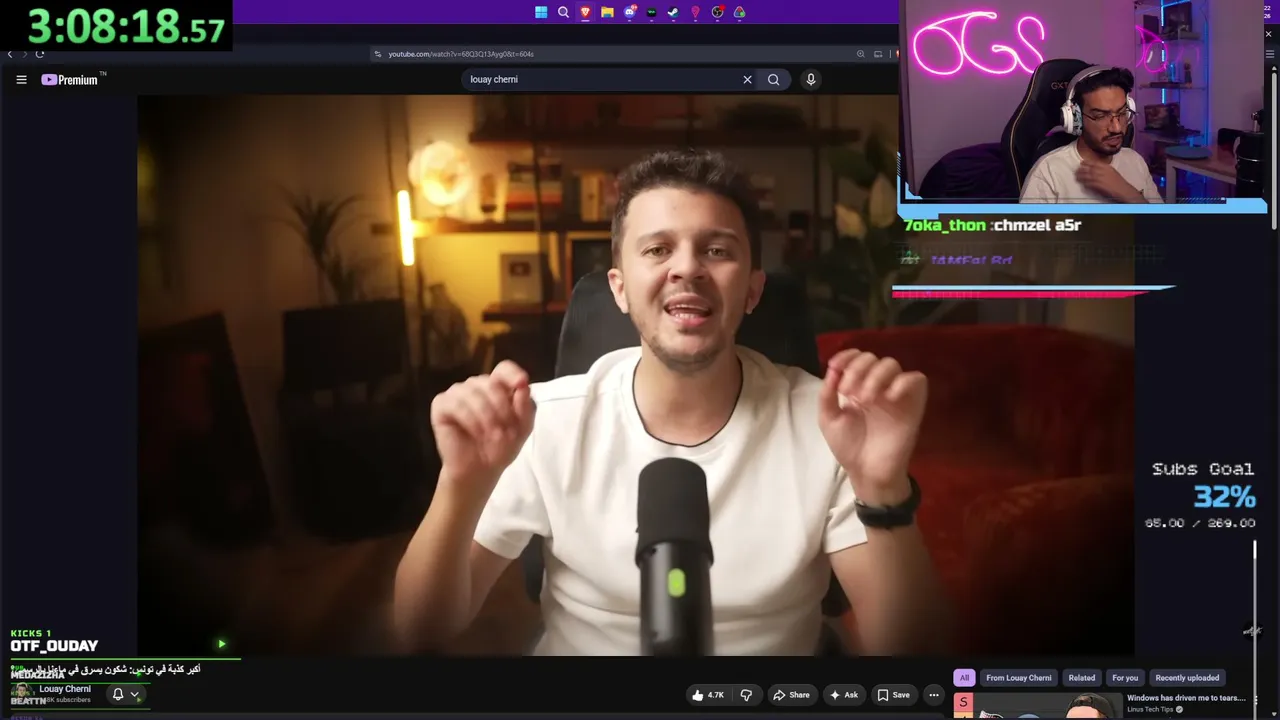Open 'Windows has driven me to tears' video
The height and width of the screenshot is (720, 1280).
[1186, 698]
